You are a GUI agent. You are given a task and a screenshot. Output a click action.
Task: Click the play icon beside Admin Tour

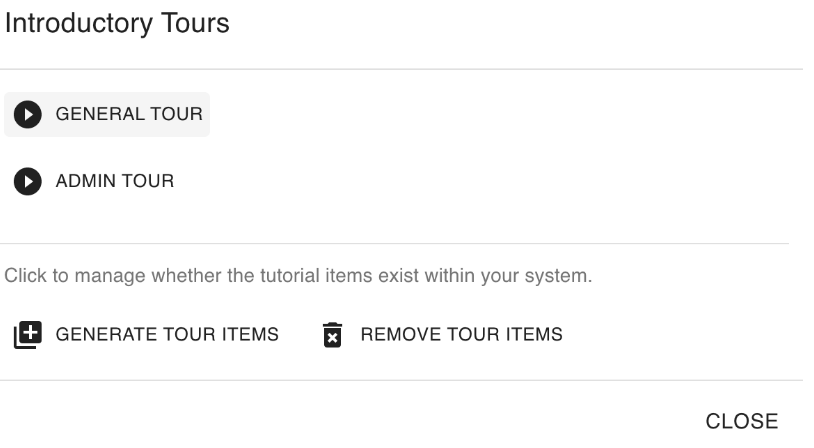[x=28, y=182]
